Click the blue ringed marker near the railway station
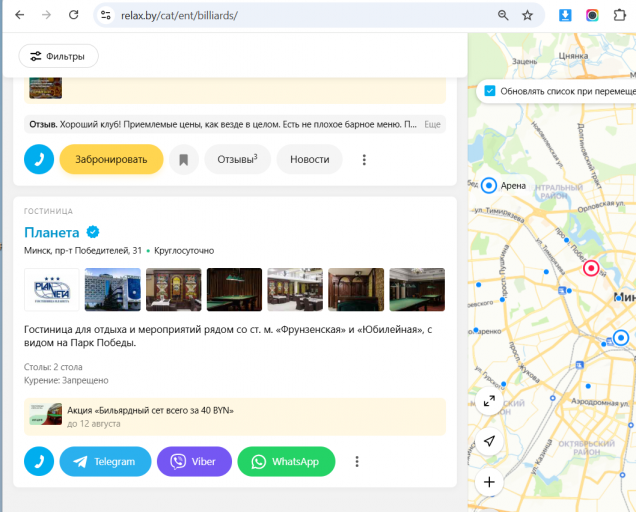The width and height of the screenshot is (636, 512). pos(621,338)
